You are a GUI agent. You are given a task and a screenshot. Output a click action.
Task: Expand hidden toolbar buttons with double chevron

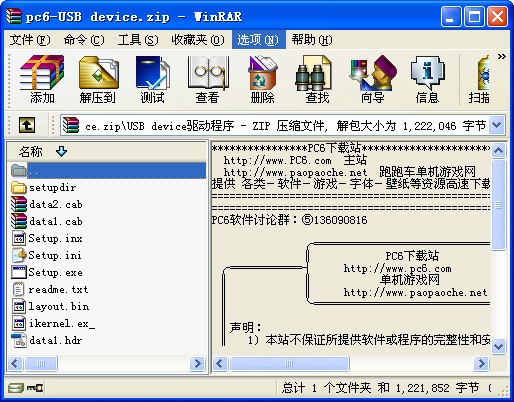(502, 56)
